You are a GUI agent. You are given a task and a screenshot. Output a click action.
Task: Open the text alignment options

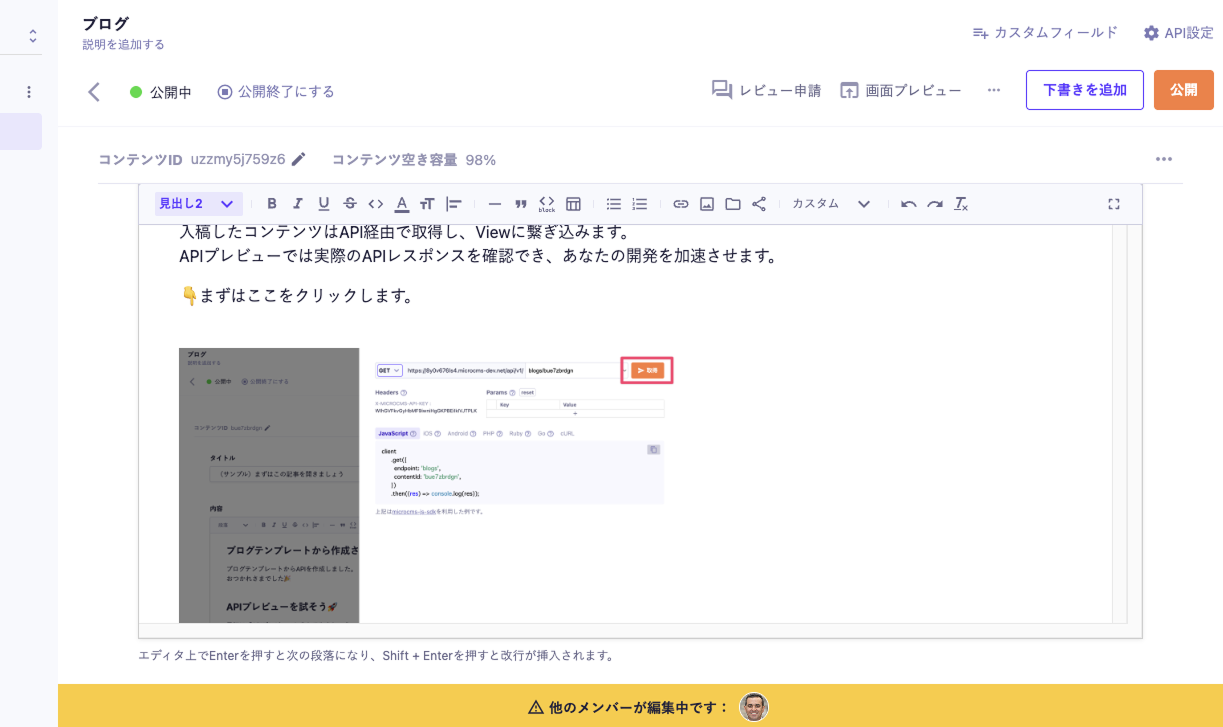pos(454,204)
